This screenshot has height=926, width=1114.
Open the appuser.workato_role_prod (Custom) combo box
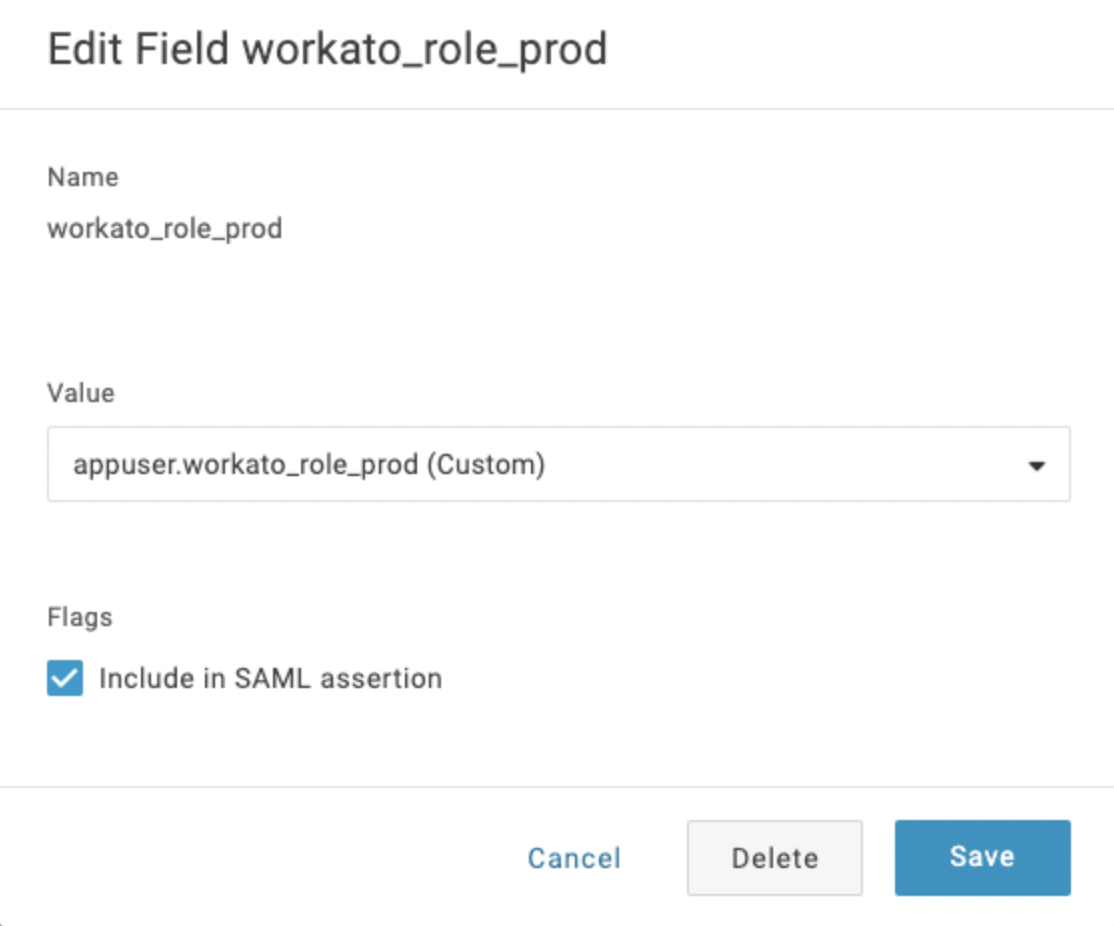[x=558, y=465]
